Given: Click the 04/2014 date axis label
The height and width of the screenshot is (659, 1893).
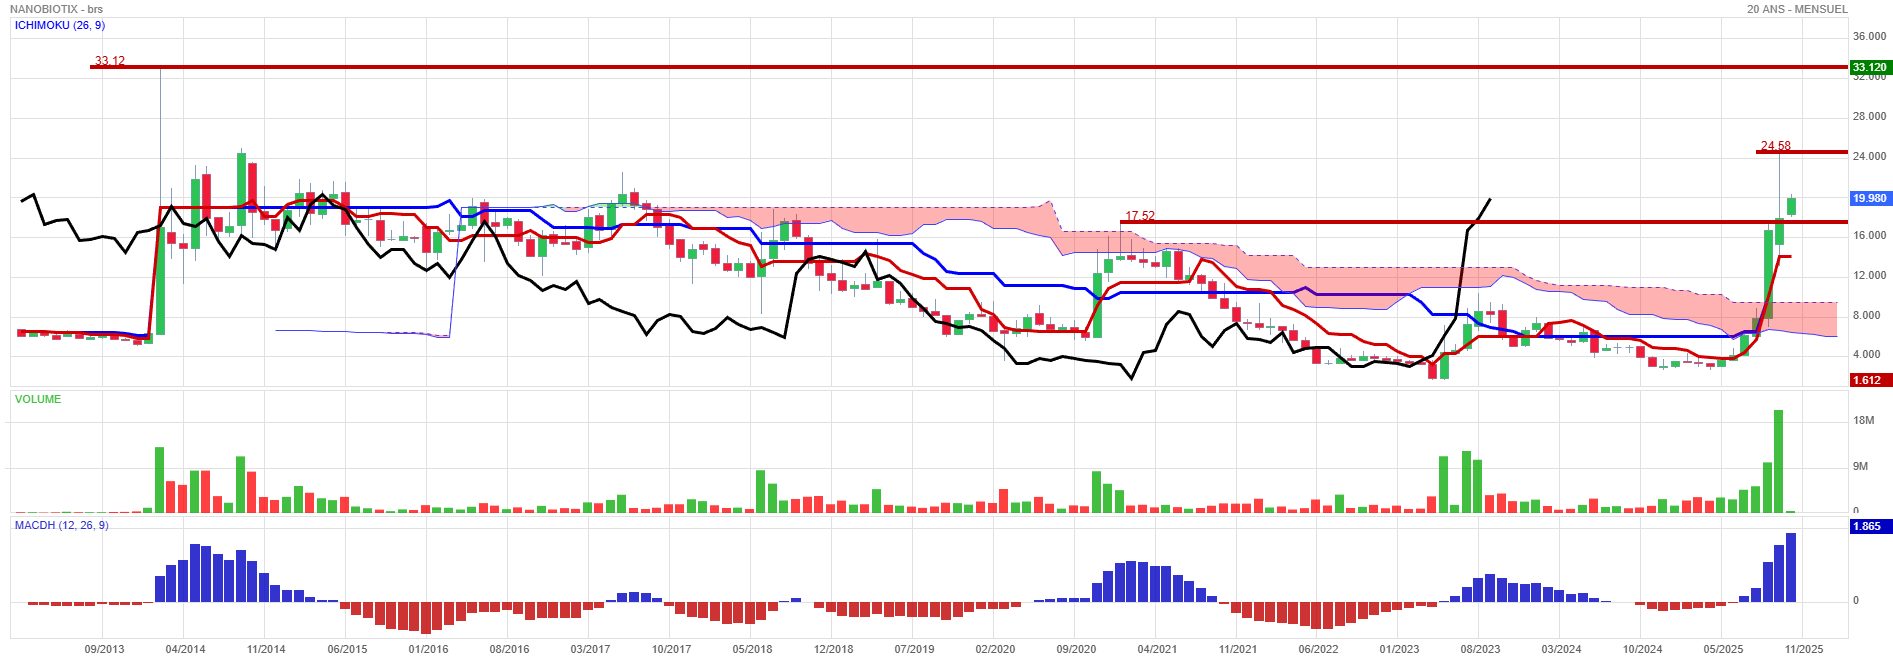Looking at the screenshot, I should (x=185, y=649).
